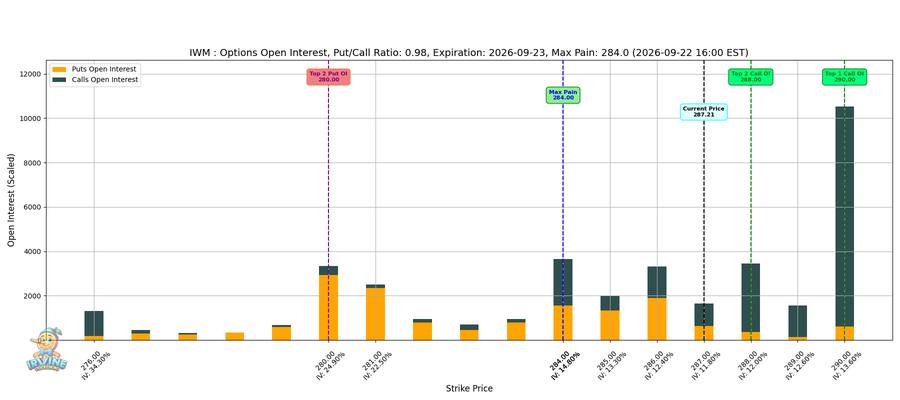The image size is (900, 400).
Task: Click the chart title starting 'IWM : Options Open Interest'
Action: click(468, 53)
